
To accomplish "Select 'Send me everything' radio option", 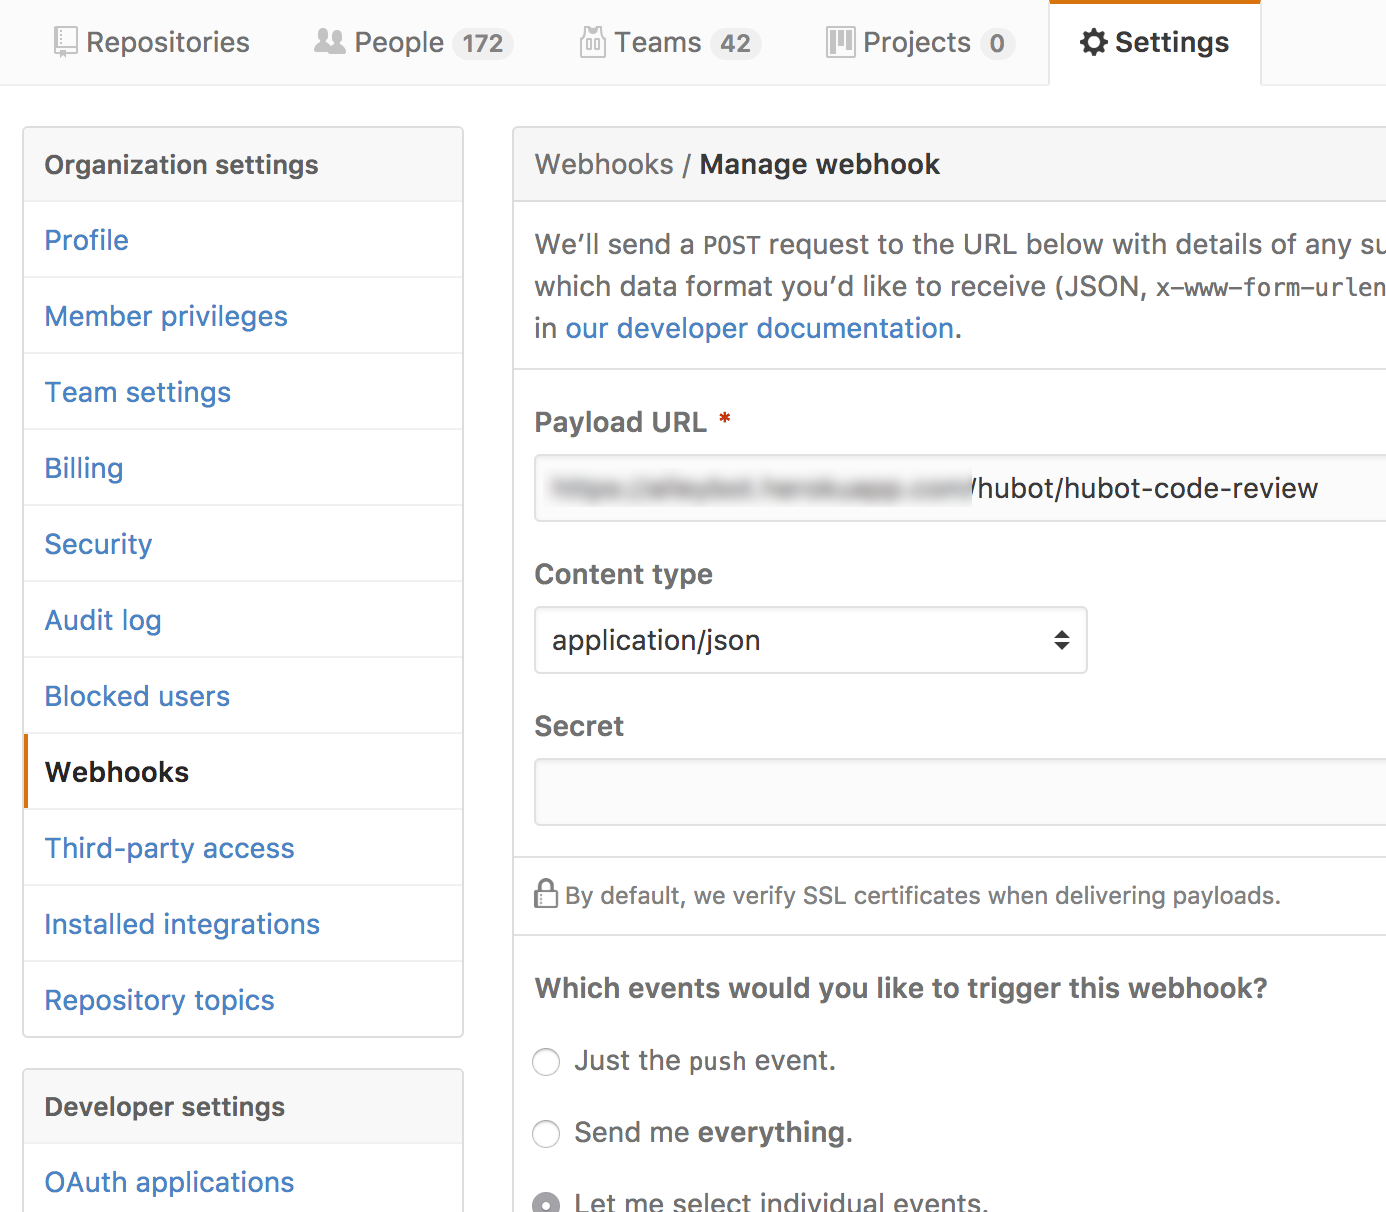I will pos(546,1133).
